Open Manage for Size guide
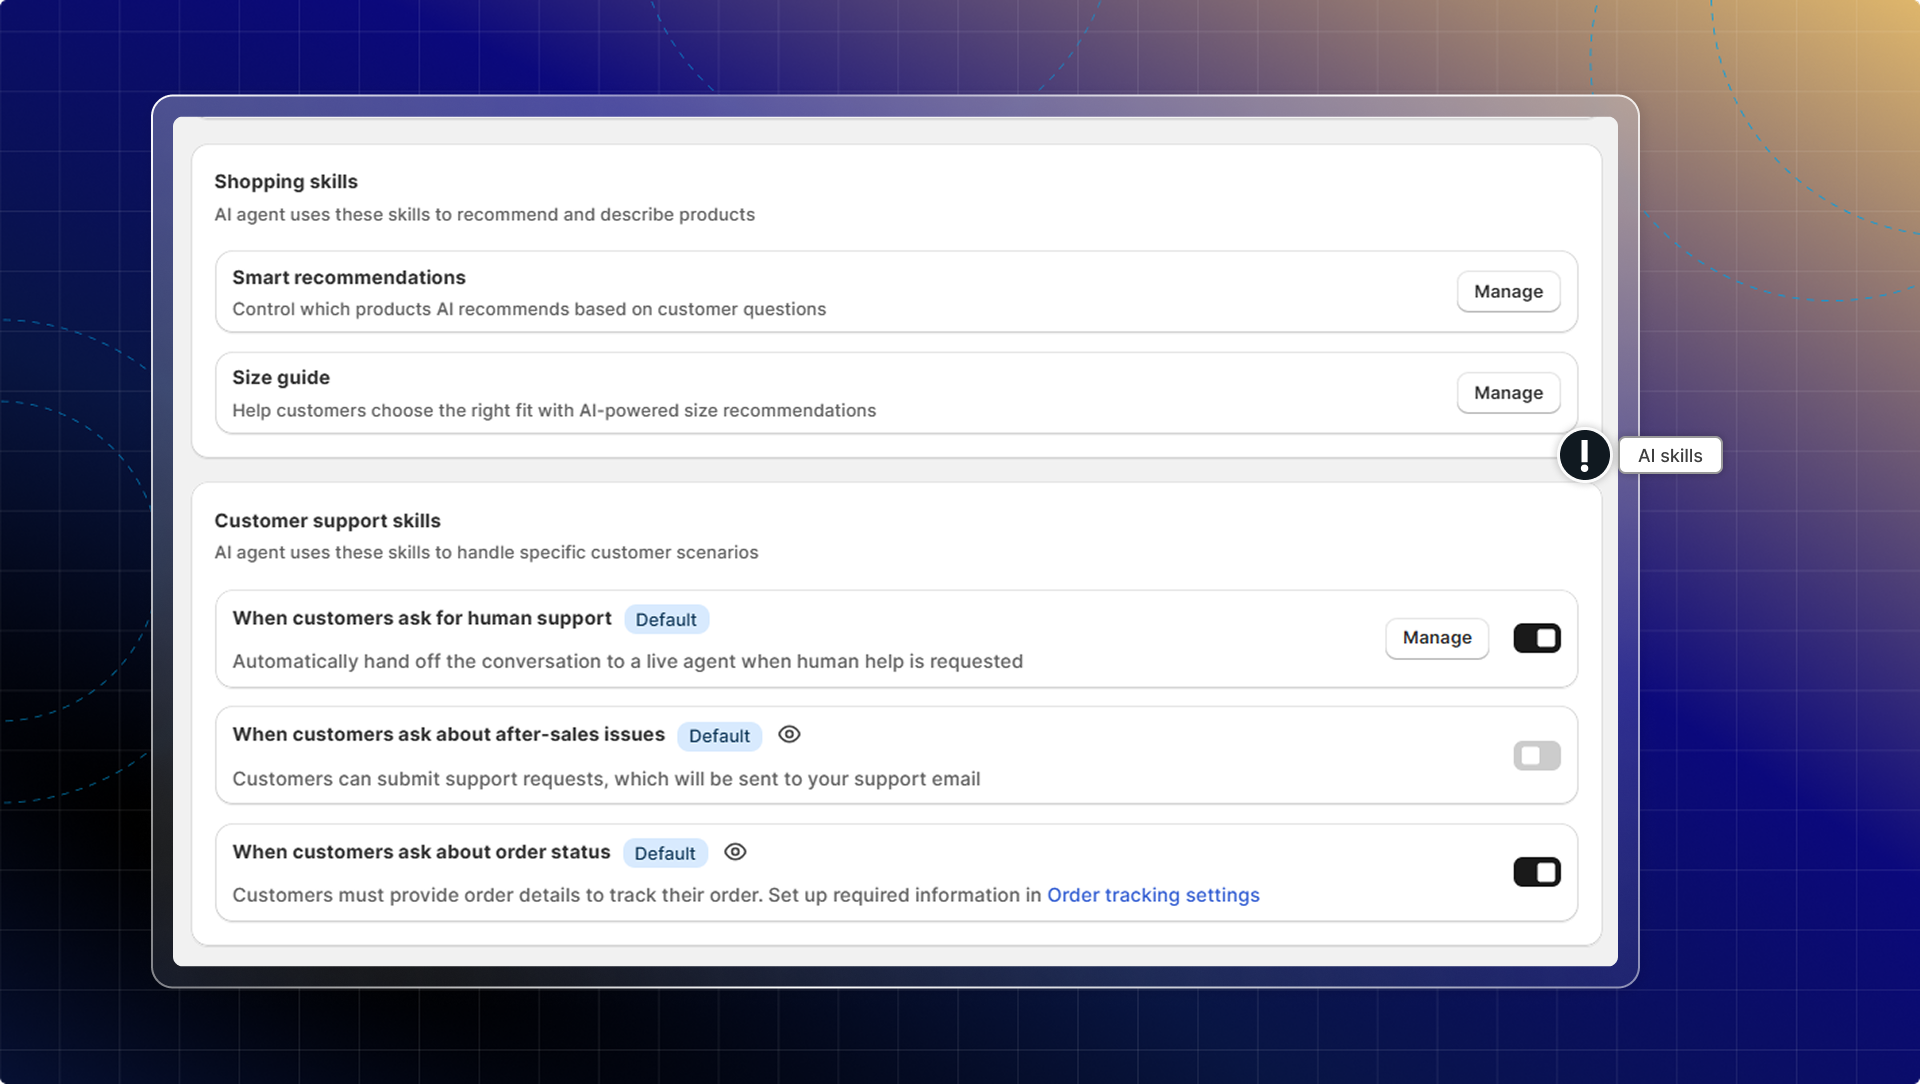The width and height of the screenshot is (1920, 1084). 1507,393
